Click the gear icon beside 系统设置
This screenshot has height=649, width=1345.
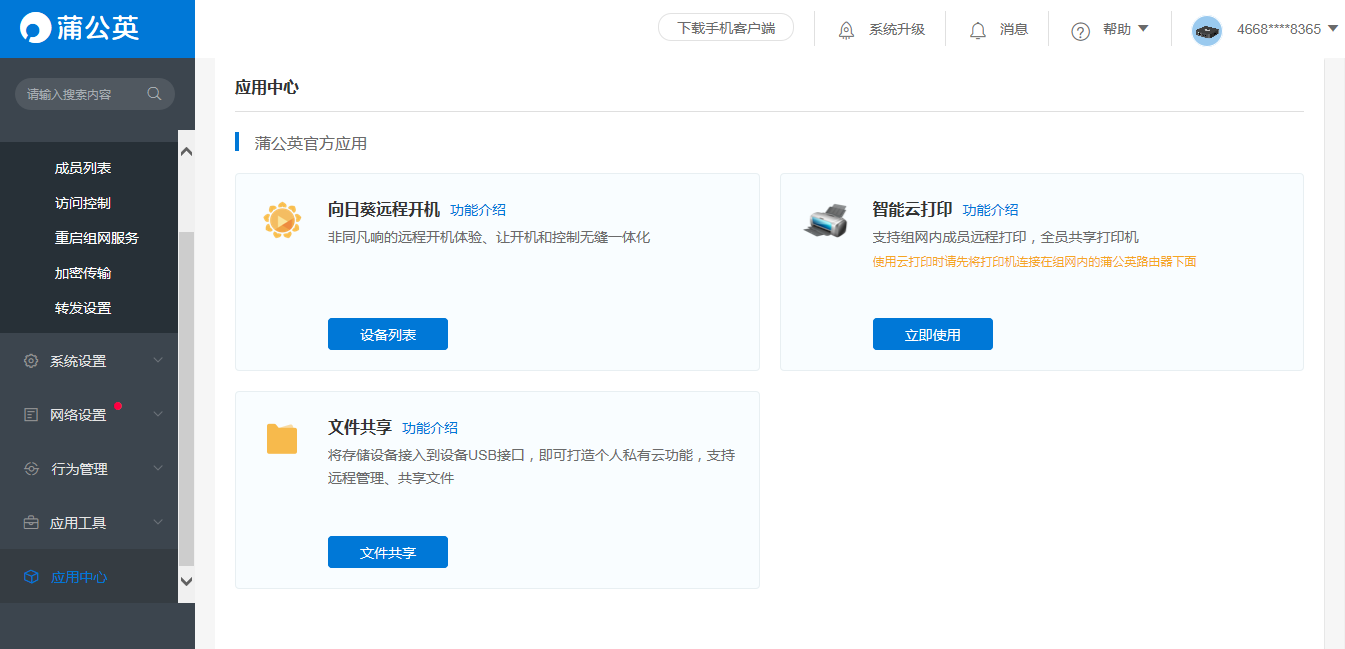tap(31, 361)
